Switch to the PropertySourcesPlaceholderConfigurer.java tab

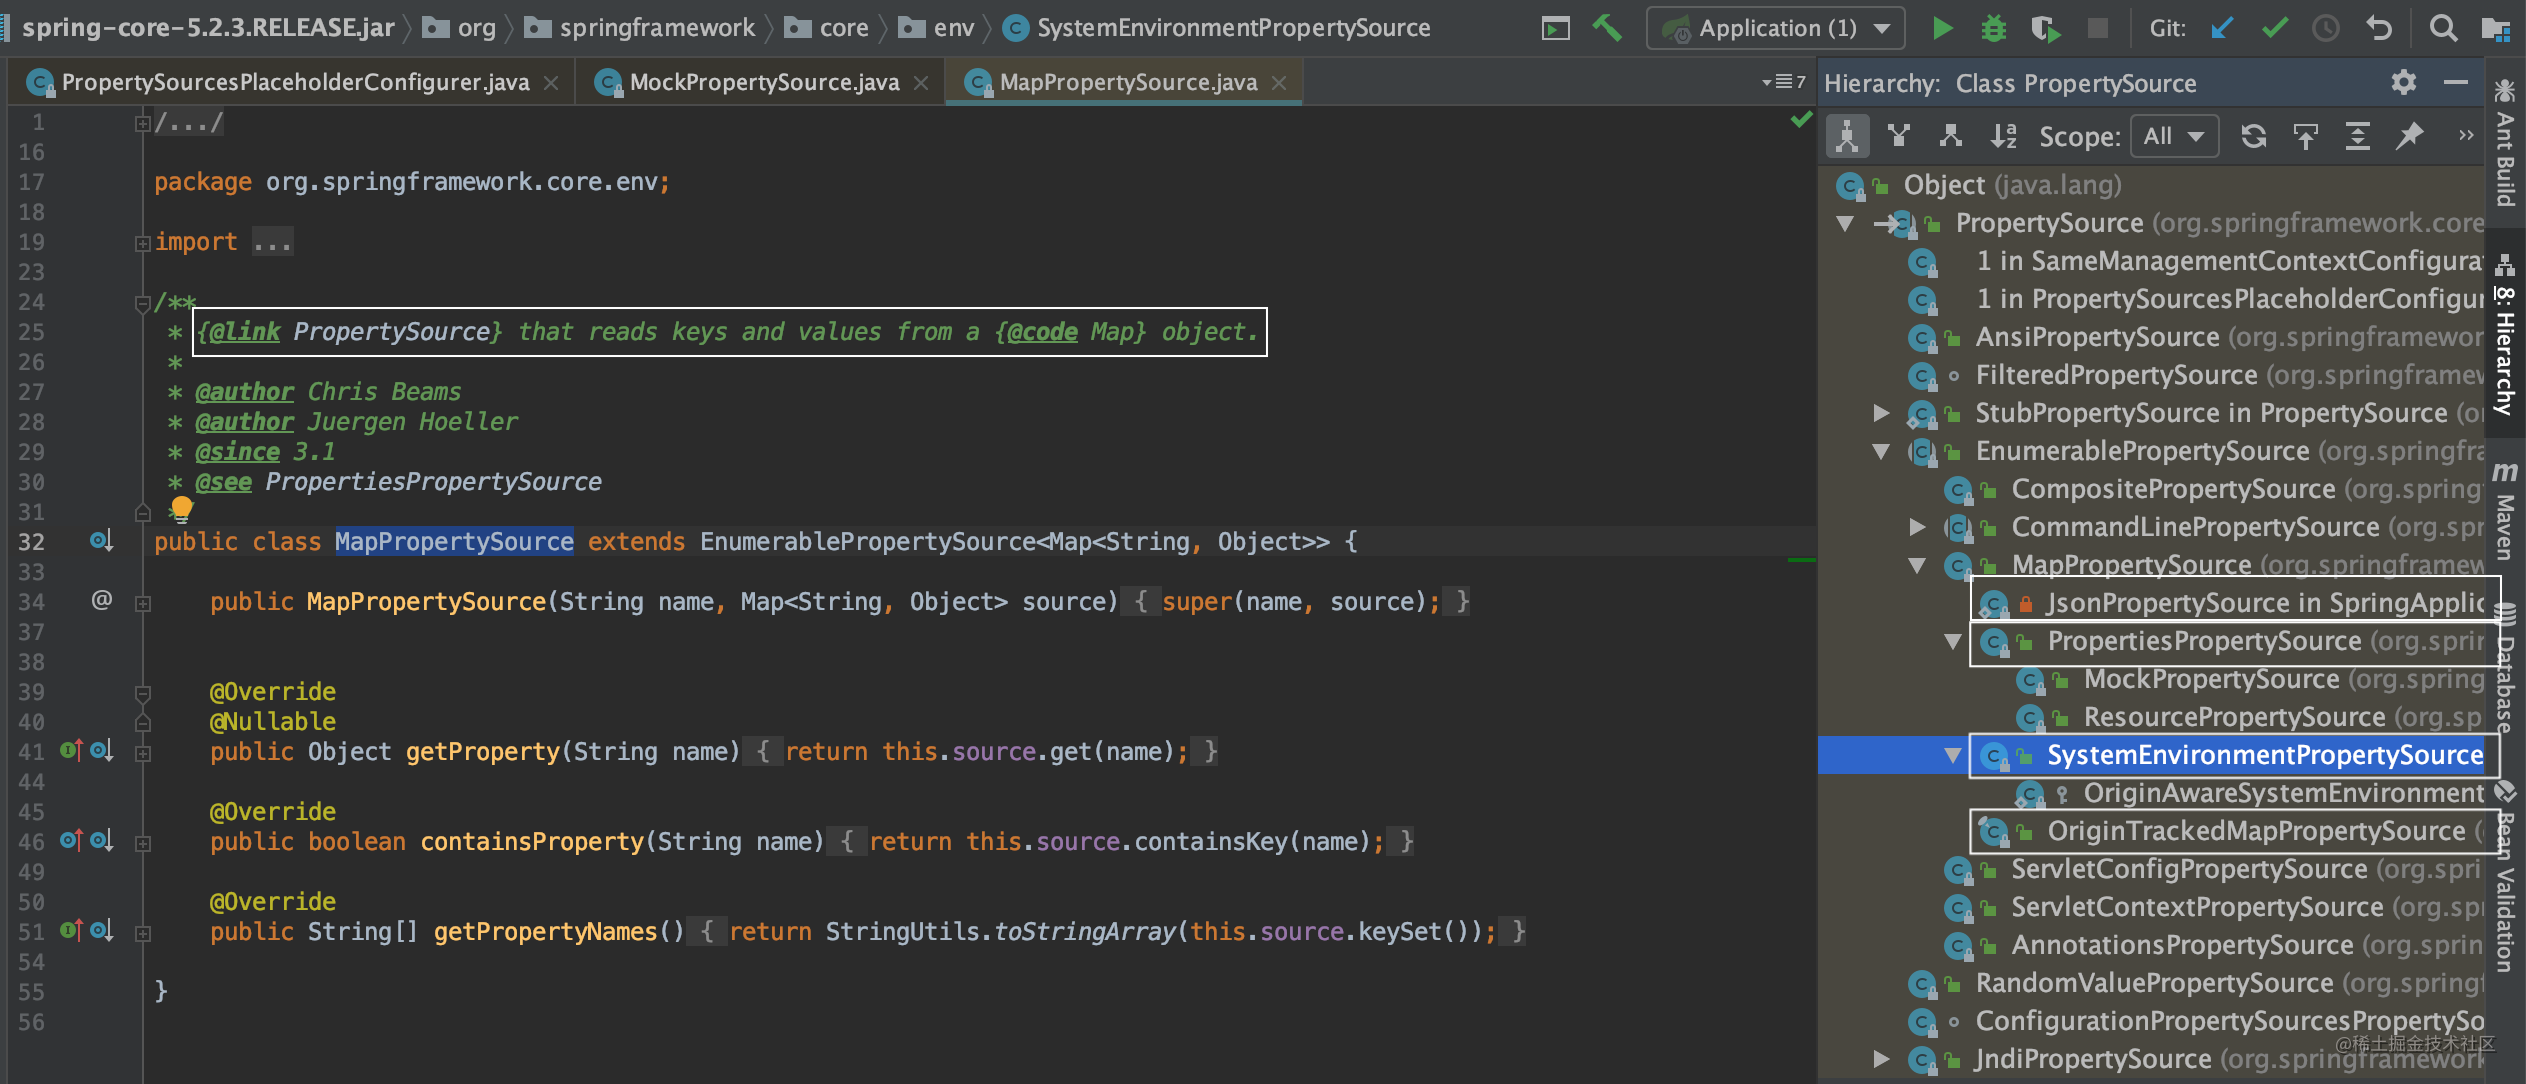(x=295, y=82)
